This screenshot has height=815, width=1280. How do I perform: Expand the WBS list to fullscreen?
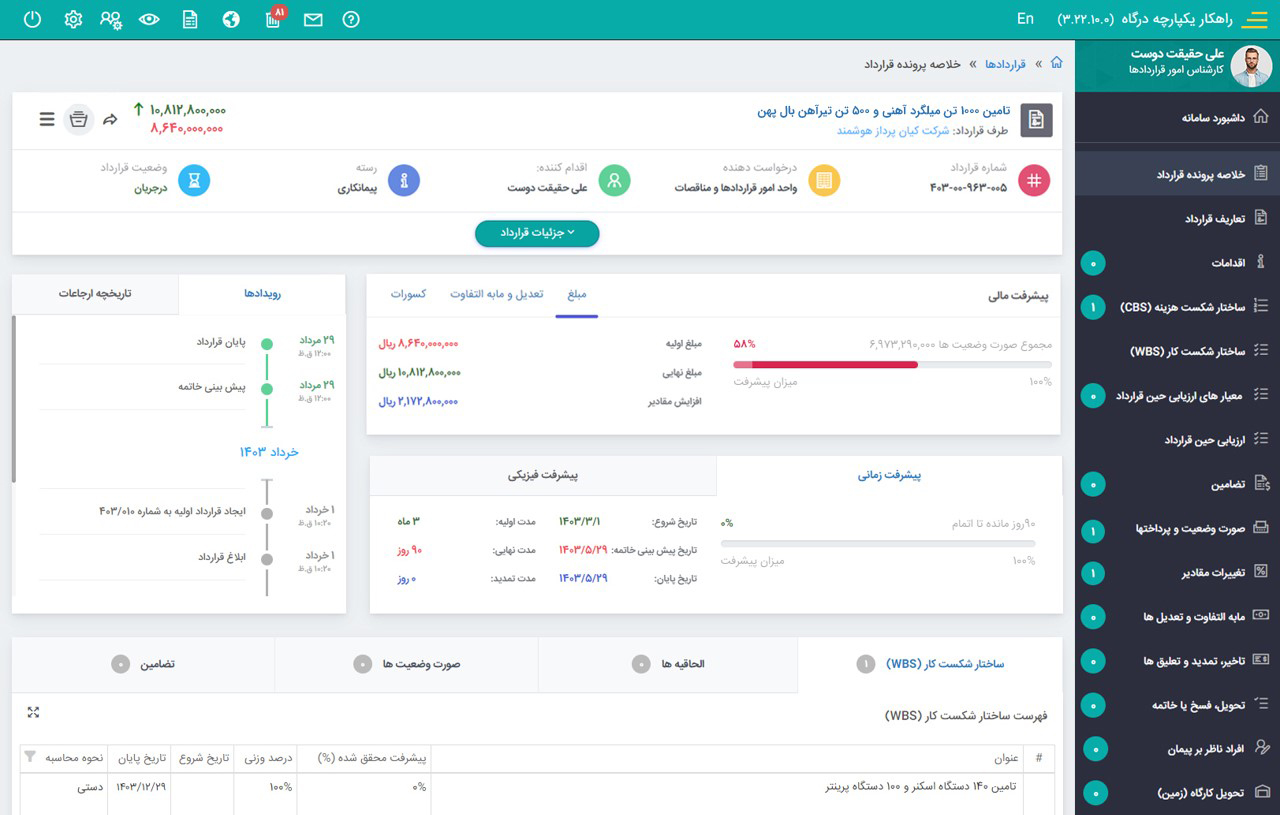coord(33,712)
